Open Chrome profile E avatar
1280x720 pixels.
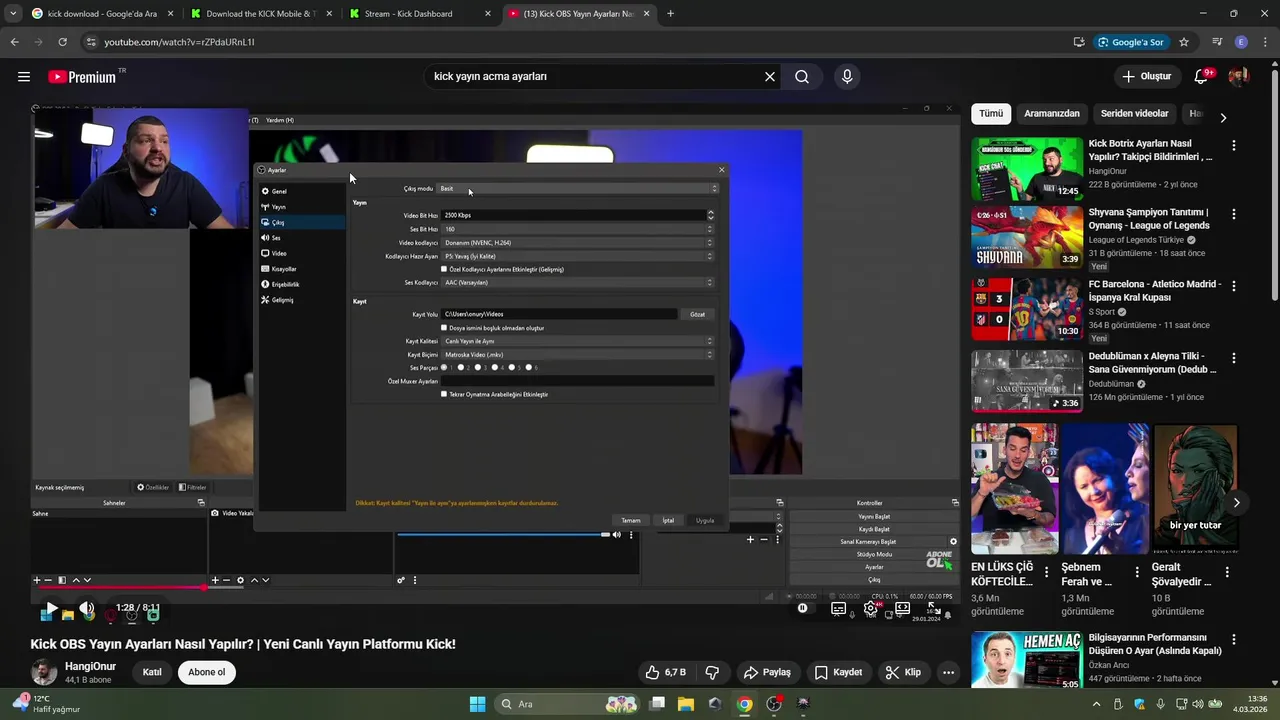tap(1241, 42)
